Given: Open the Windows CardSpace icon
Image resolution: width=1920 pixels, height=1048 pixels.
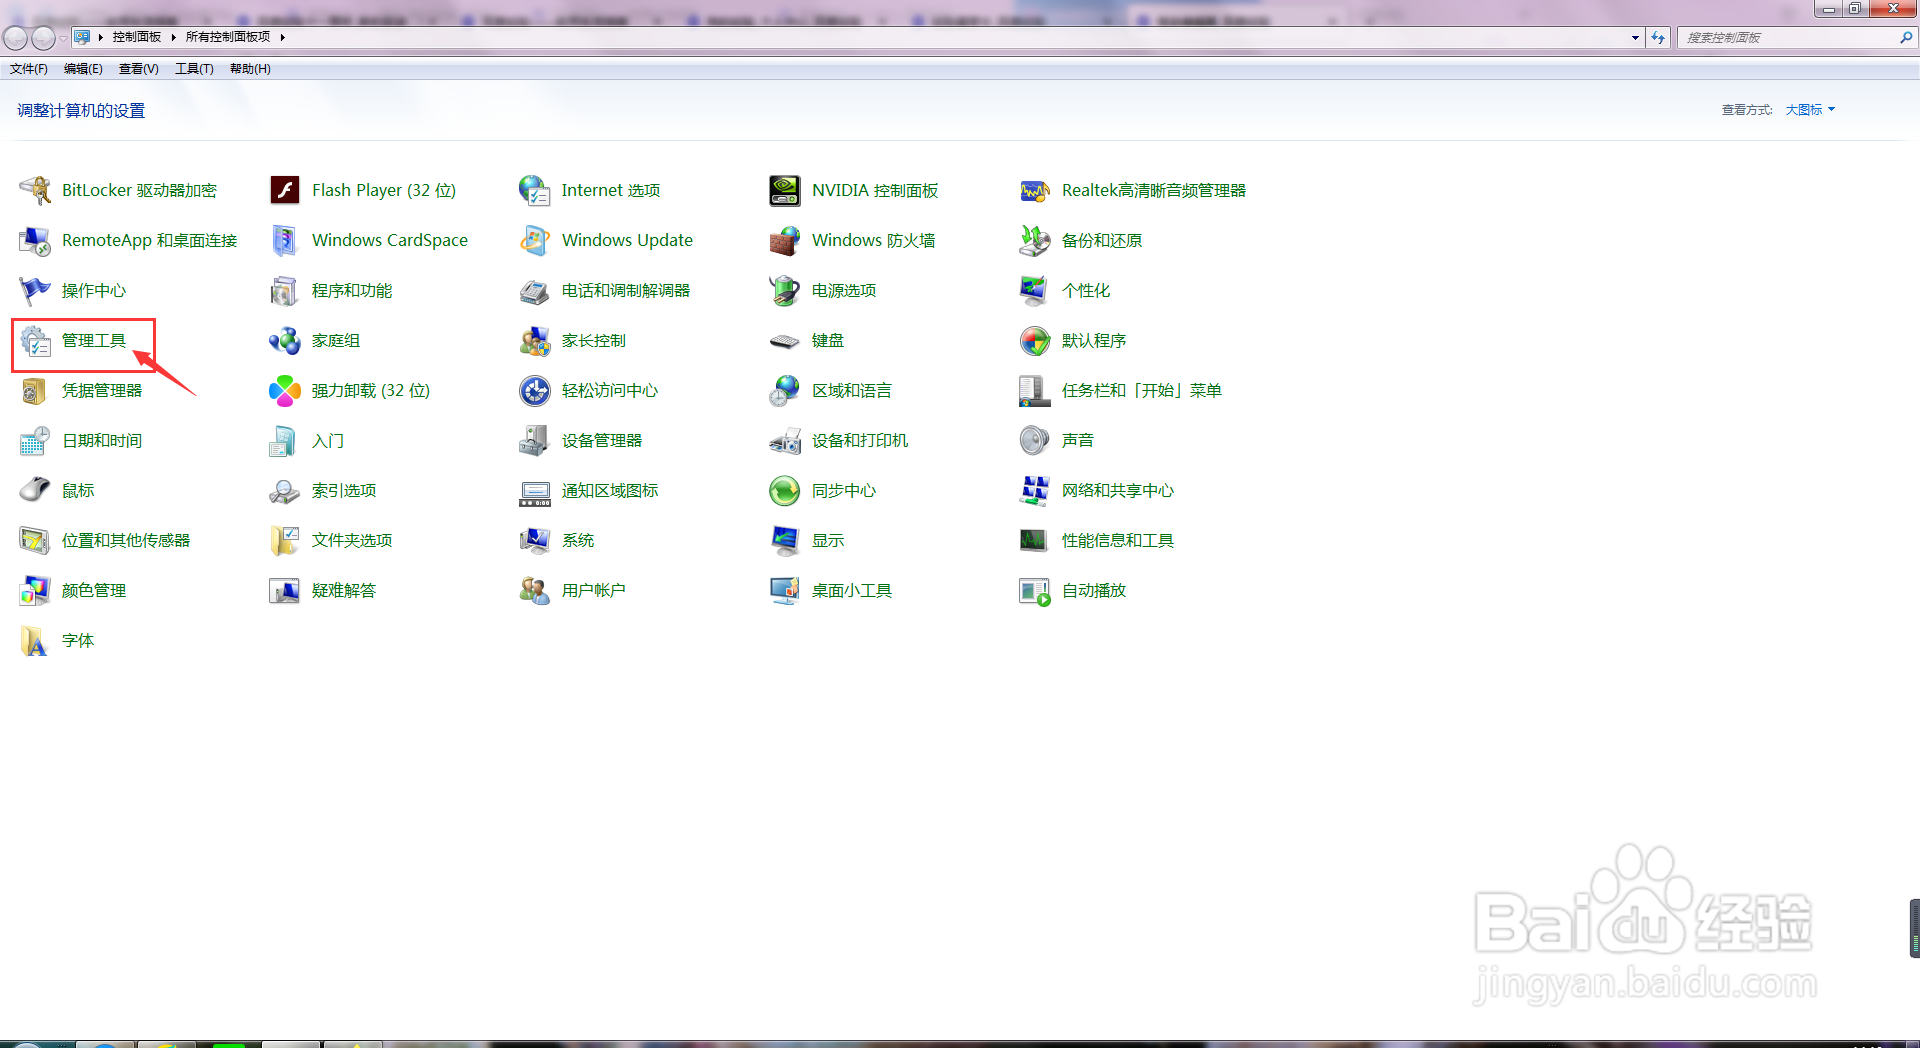Looking at the screenshot, I should coord(285,240).
